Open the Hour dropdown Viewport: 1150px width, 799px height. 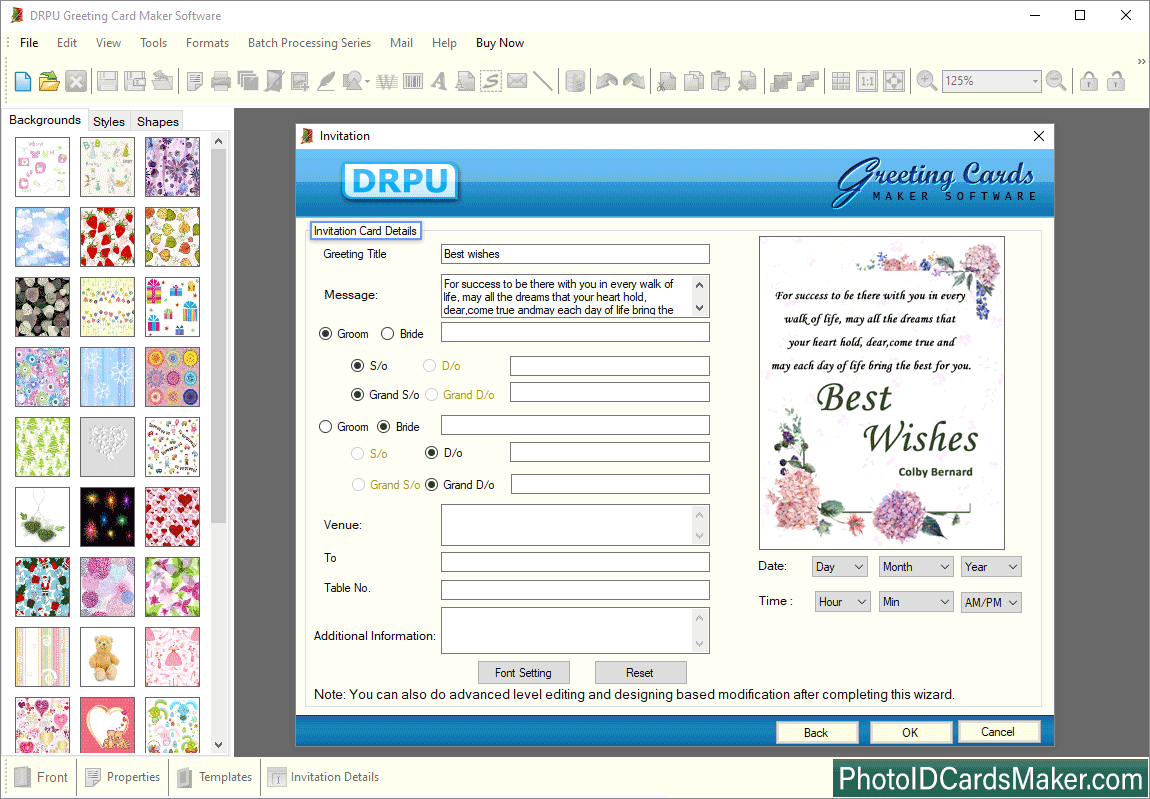click(842, 602)
